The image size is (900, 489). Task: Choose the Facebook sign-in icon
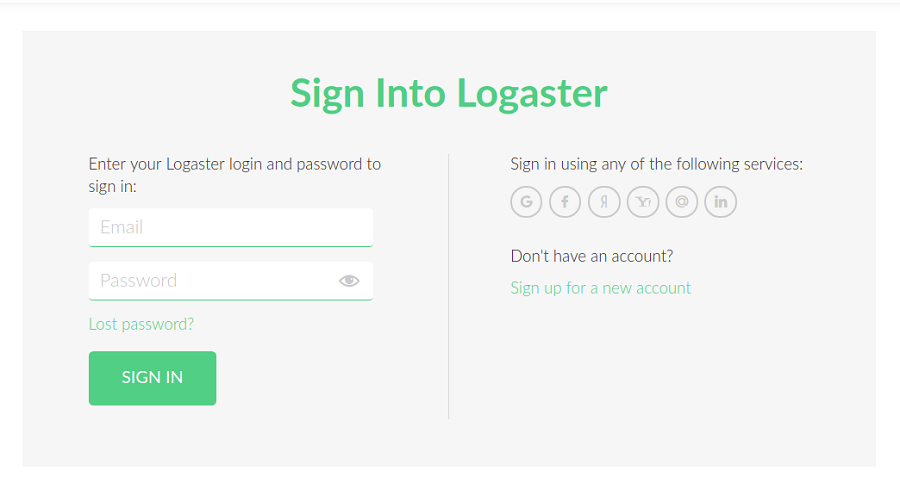(x=565, y=202)
